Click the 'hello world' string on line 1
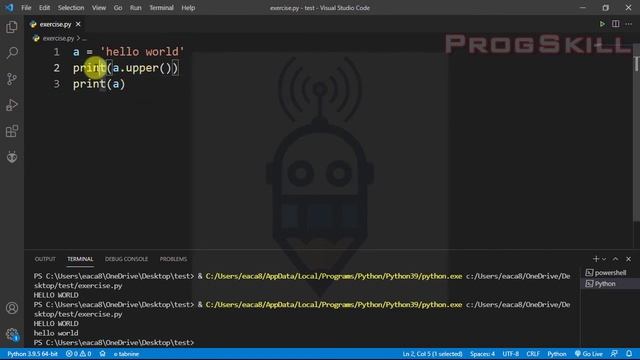Screen dimensions: 640x360 [142, 52]
